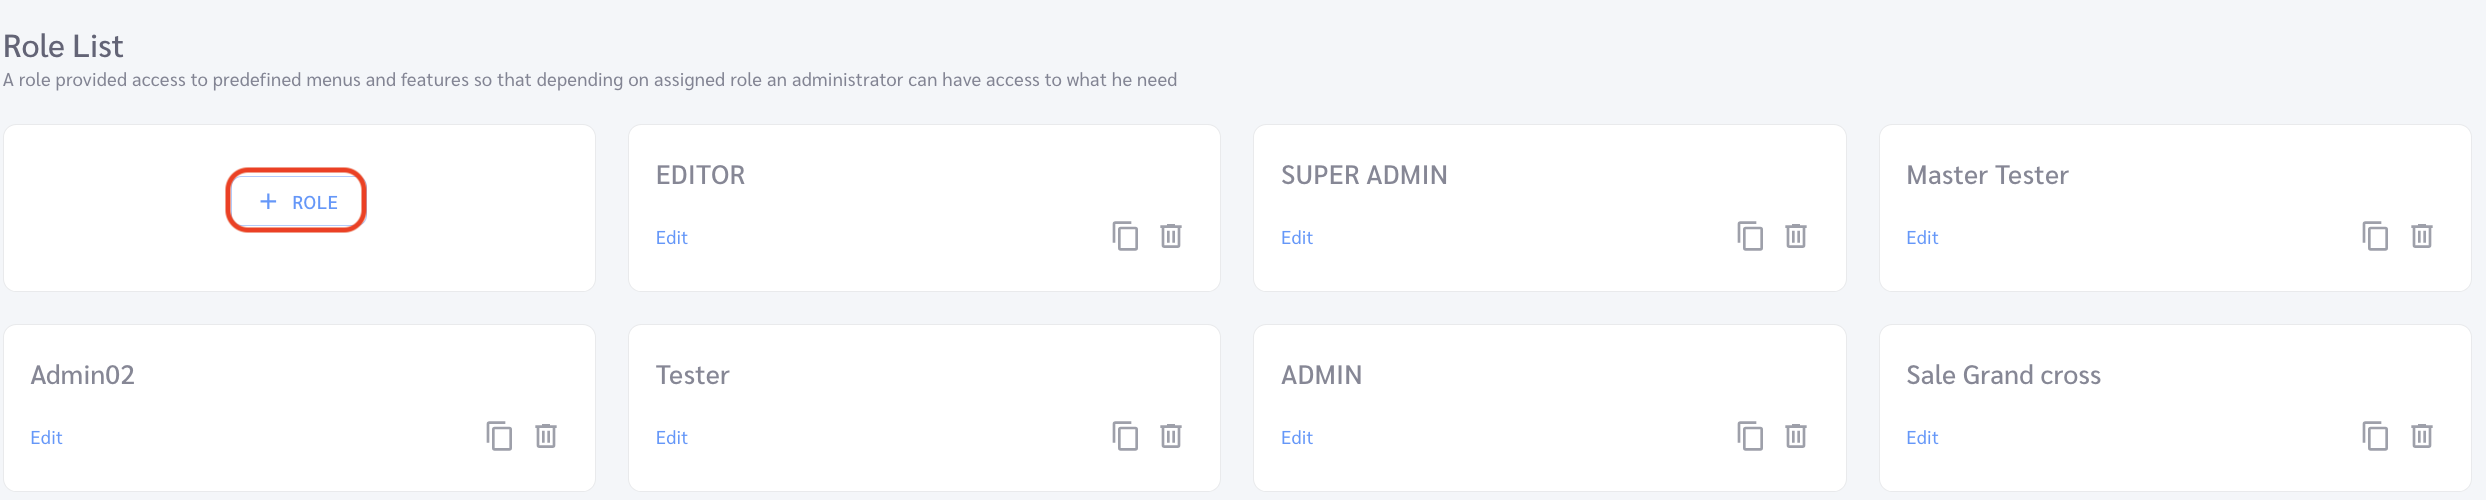Image resolution: width=2486 pixels, height=500 pixels.
Task: Edit the Master Tester role
Action: [1921, 237]
